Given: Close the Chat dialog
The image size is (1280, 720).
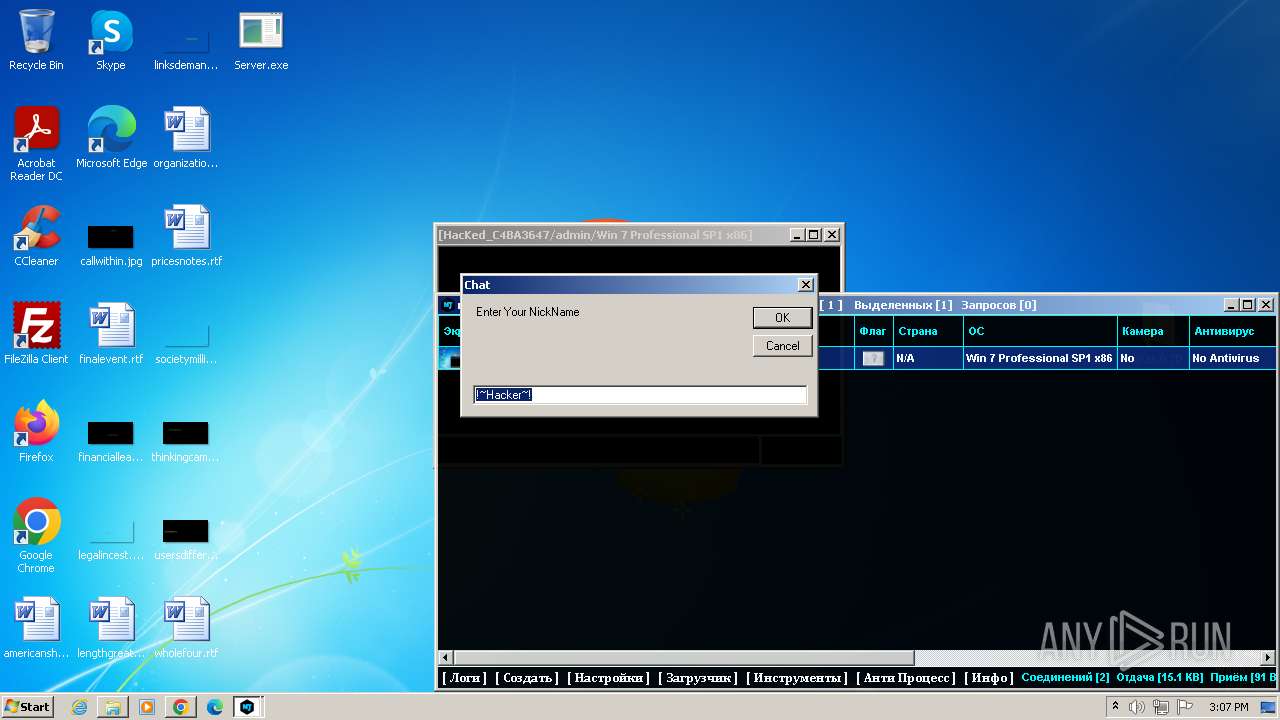Looking at the screenshot, I should point(806,285).
